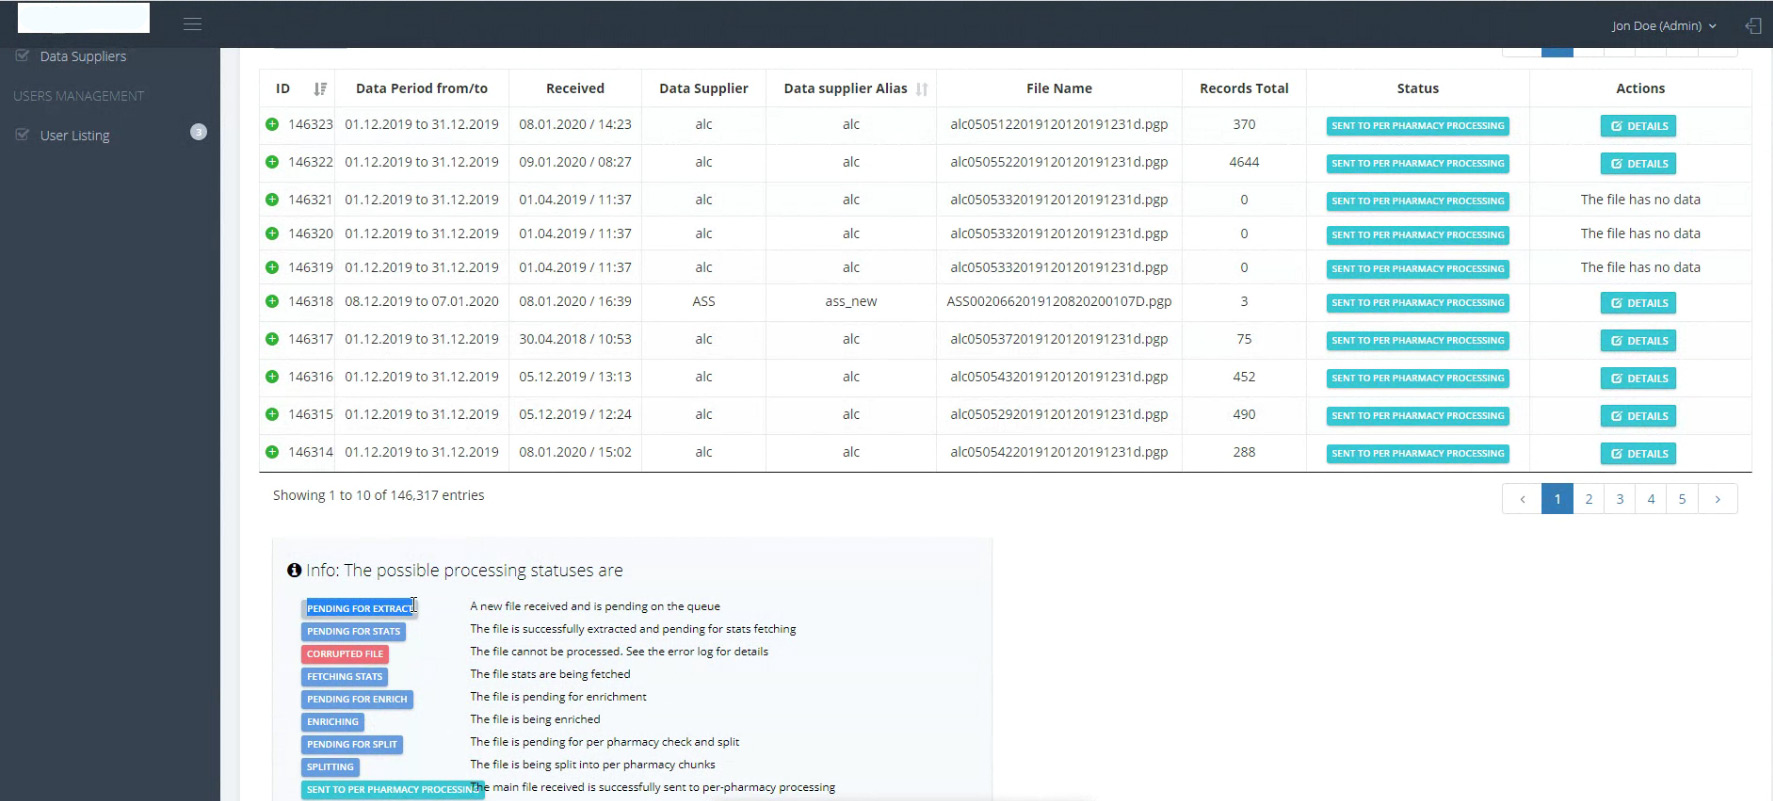Click the previous page arrow
The image size is (1773, 801).
1522,499
